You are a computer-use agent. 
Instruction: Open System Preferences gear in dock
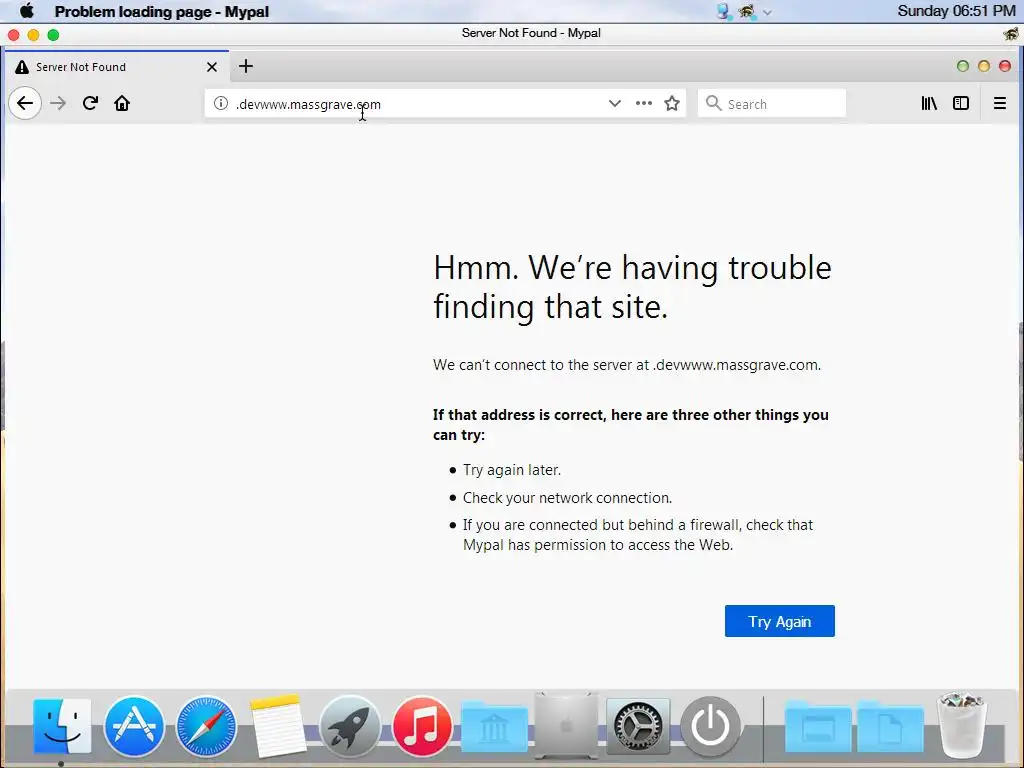[638, 726]
